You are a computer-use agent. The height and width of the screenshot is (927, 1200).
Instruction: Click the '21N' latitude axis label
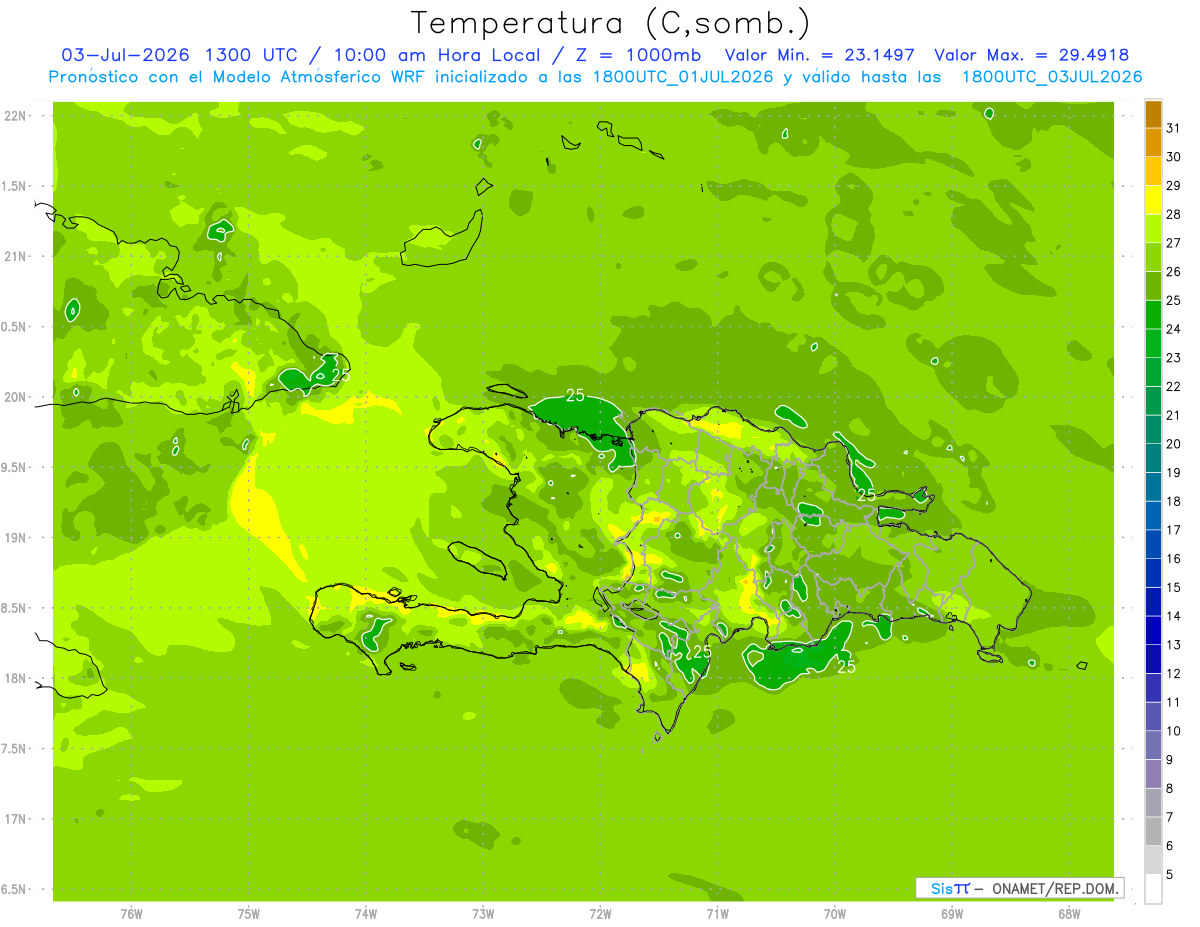click(17, 256)
